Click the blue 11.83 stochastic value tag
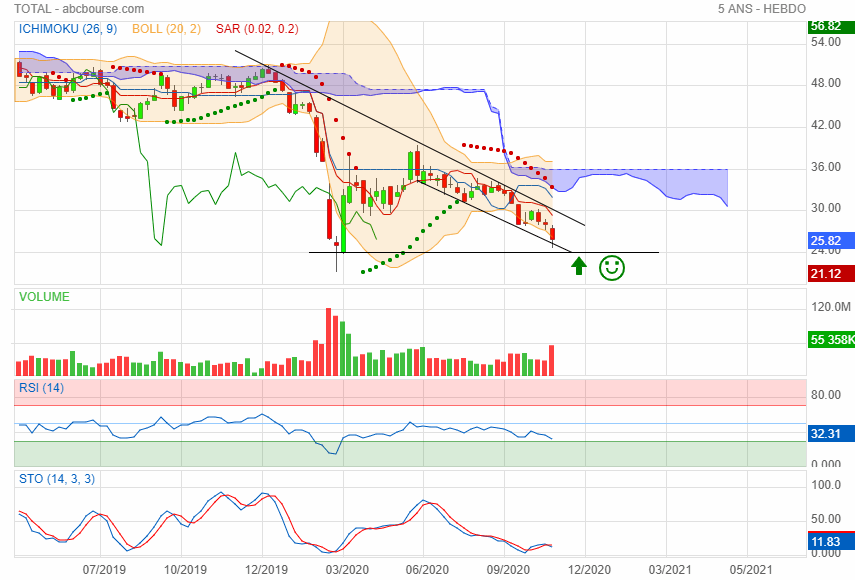Screen dimensions: 855x580 [x=831, y=542]
